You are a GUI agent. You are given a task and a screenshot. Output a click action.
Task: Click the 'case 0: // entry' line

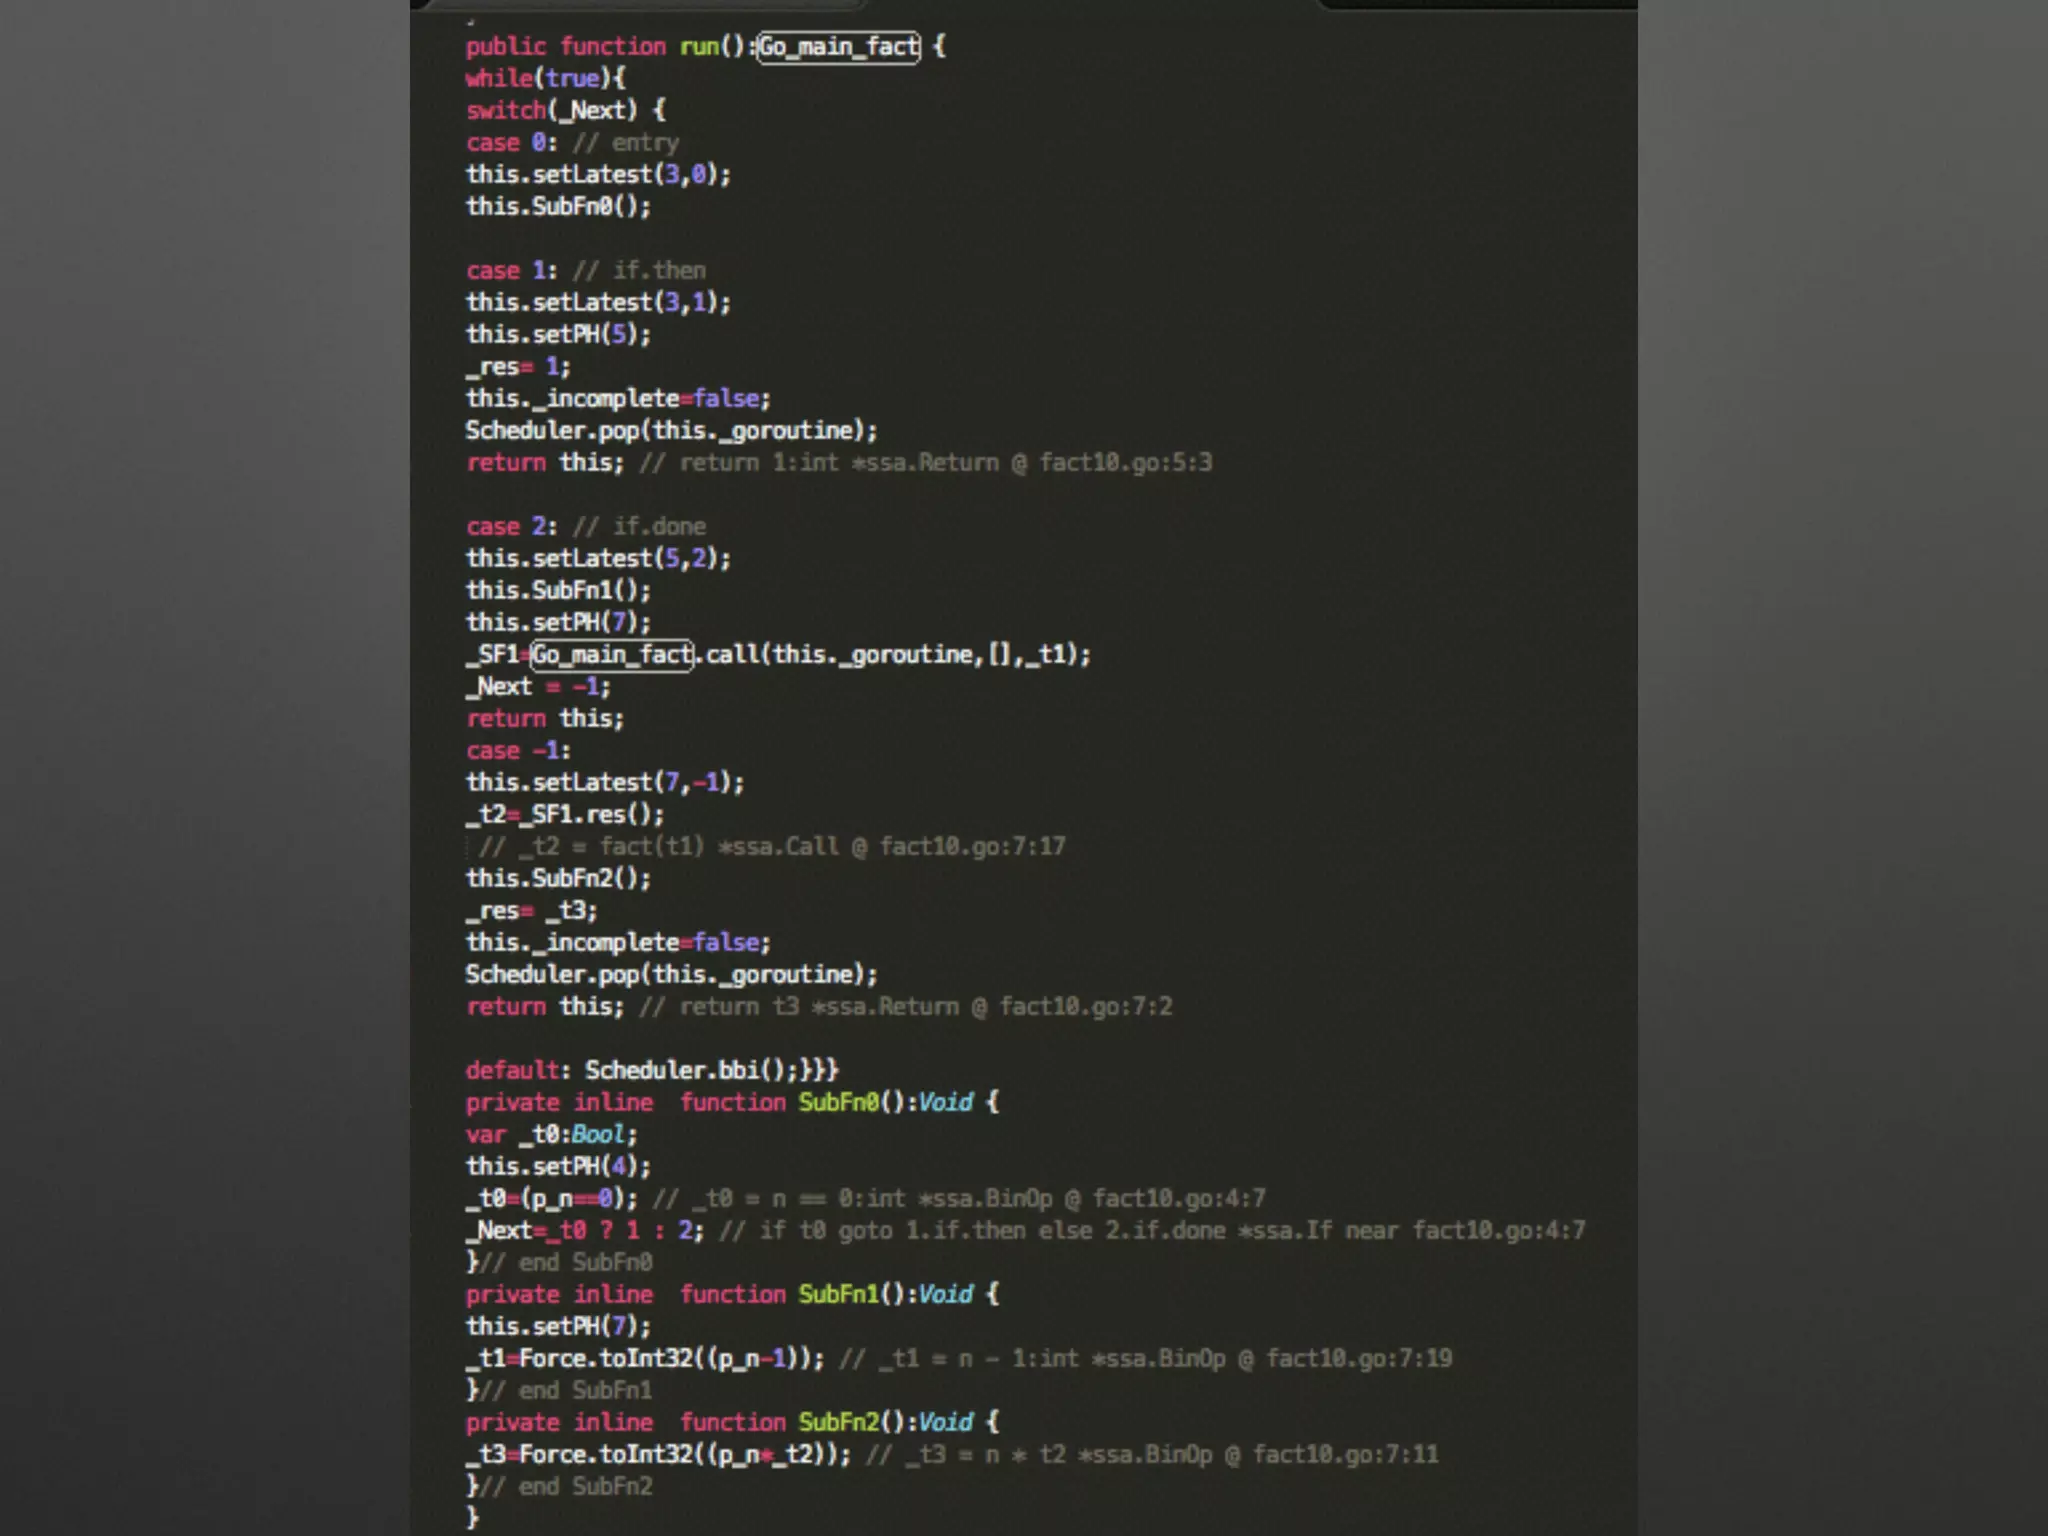tap(572, 143)
